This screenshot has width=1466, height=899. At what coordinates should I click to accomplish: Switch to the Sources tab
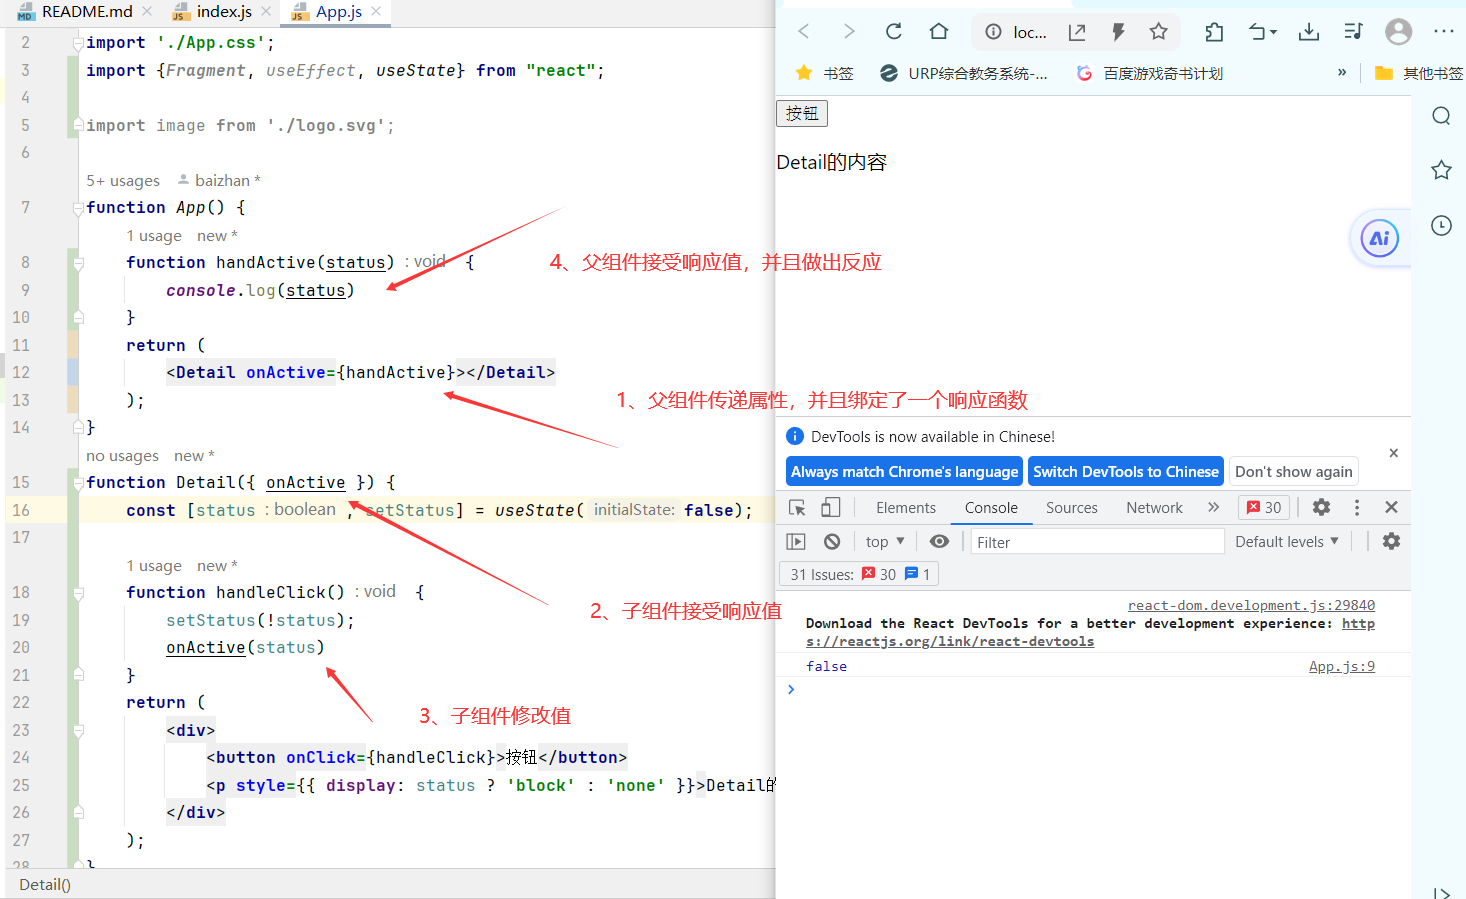point(1072,508)
